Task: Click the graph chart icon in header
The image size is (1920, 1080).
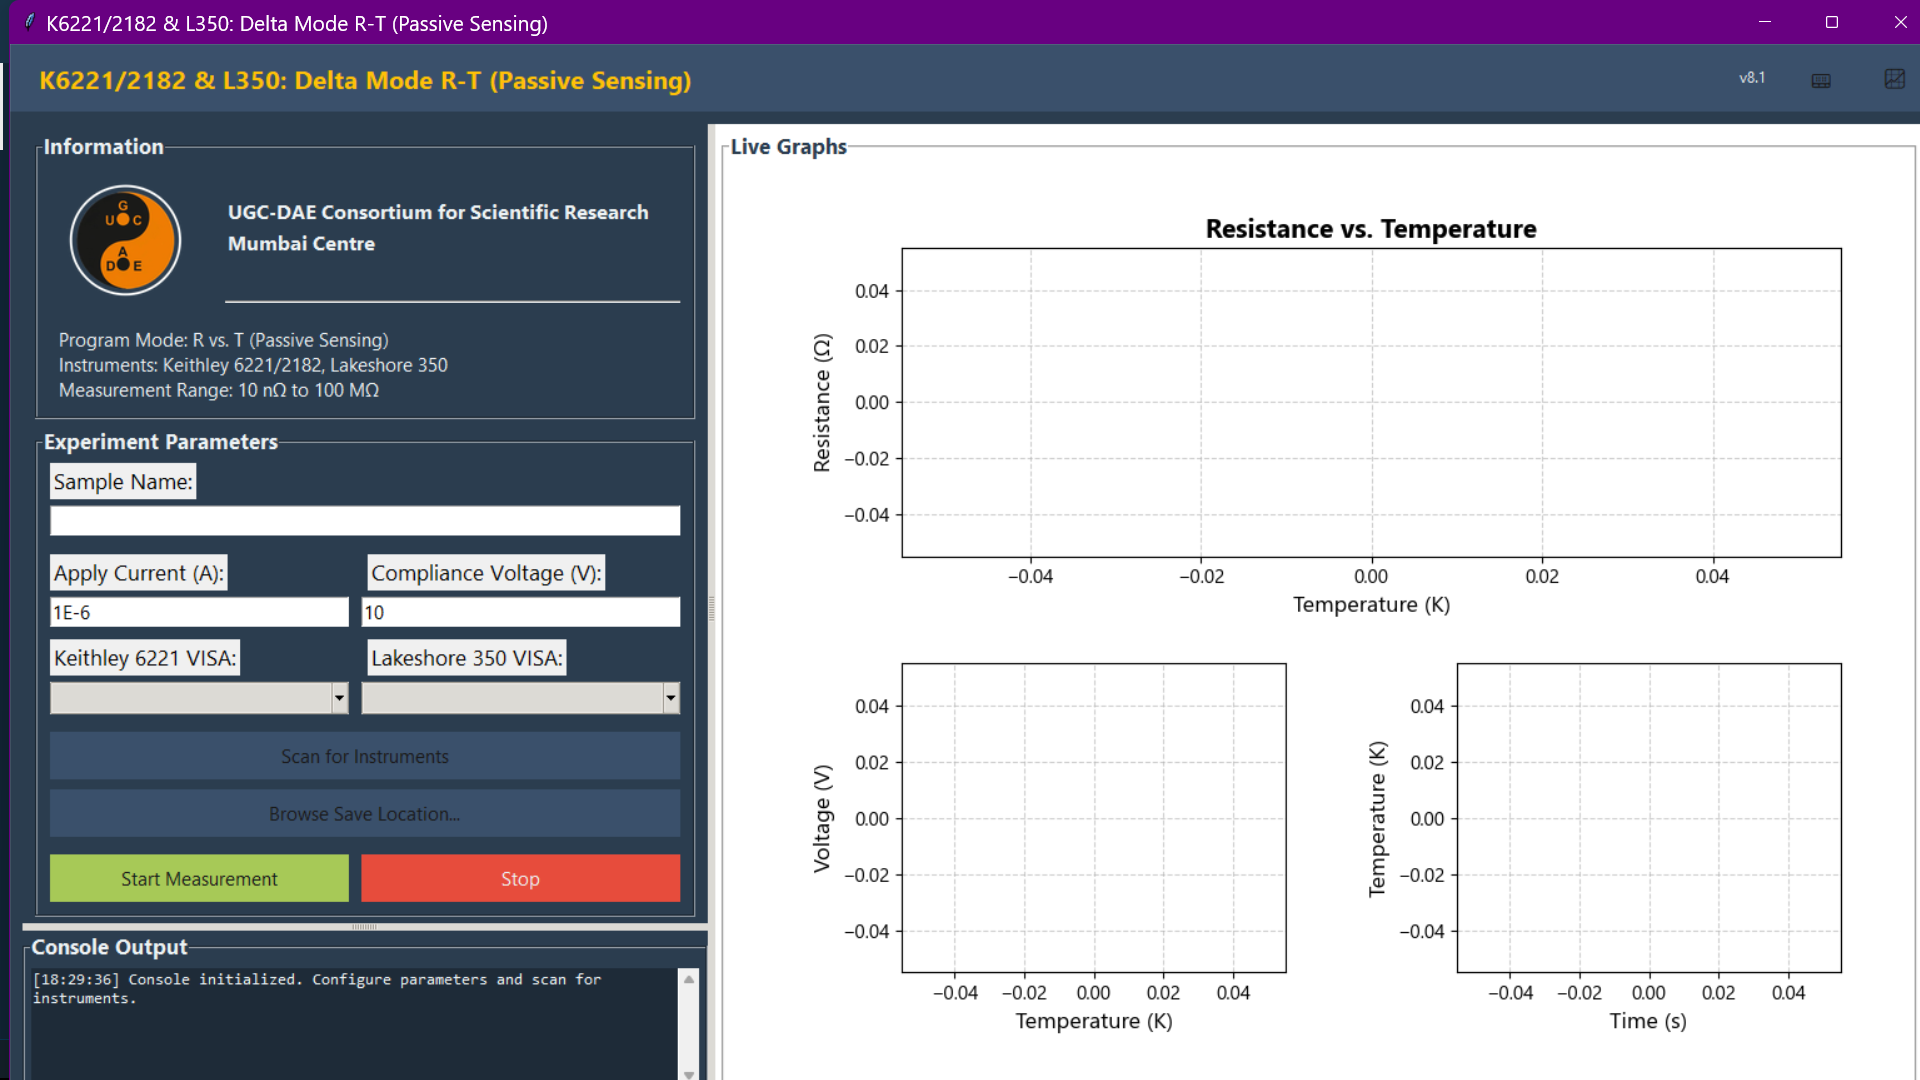Action: pos(1894,79)
